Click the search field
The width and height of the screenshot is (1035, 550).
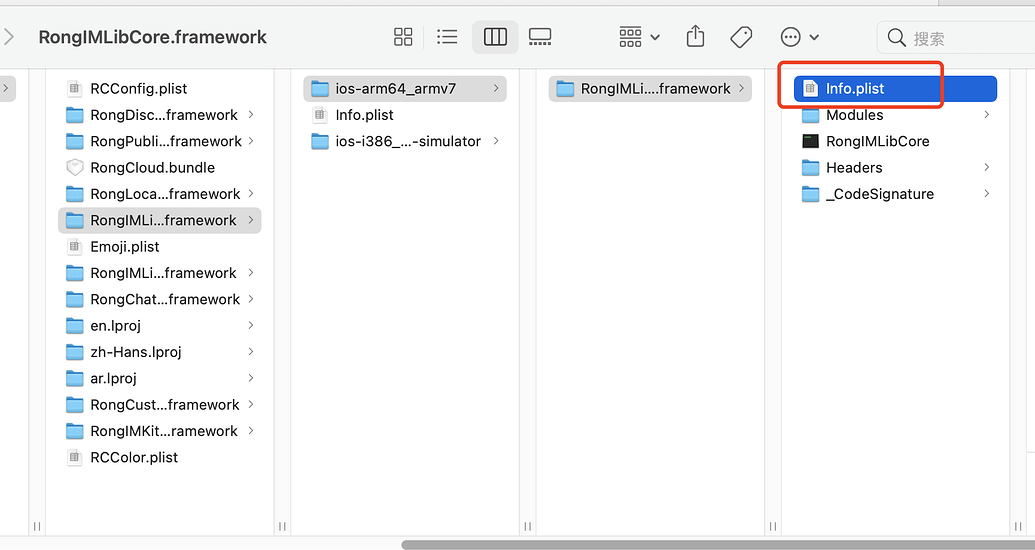tap(956, 38)
